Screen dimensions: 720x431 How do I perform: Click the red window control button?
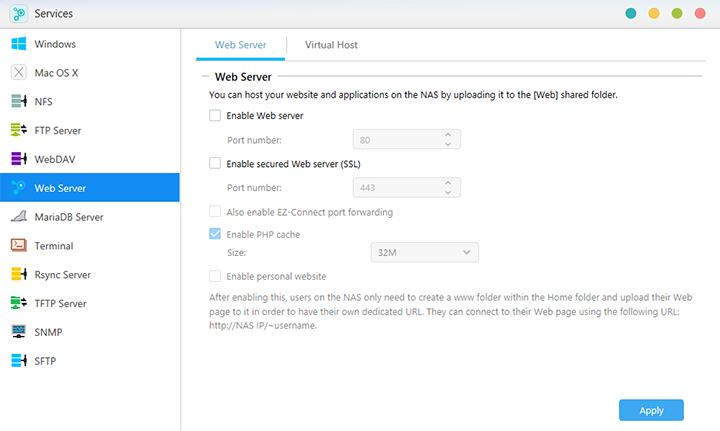click(699, 14)
